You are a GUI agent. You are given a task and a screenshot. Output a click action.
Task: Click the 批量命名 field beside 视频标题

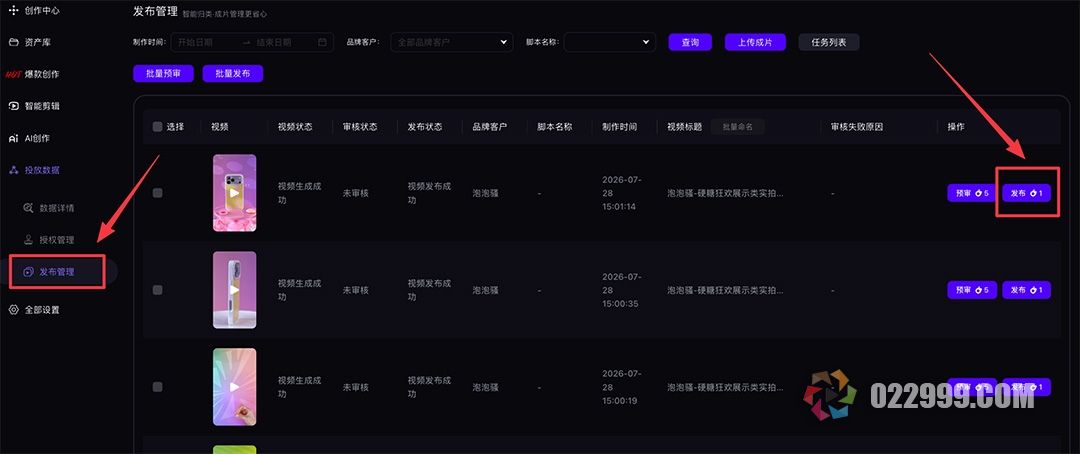[738, 127]
